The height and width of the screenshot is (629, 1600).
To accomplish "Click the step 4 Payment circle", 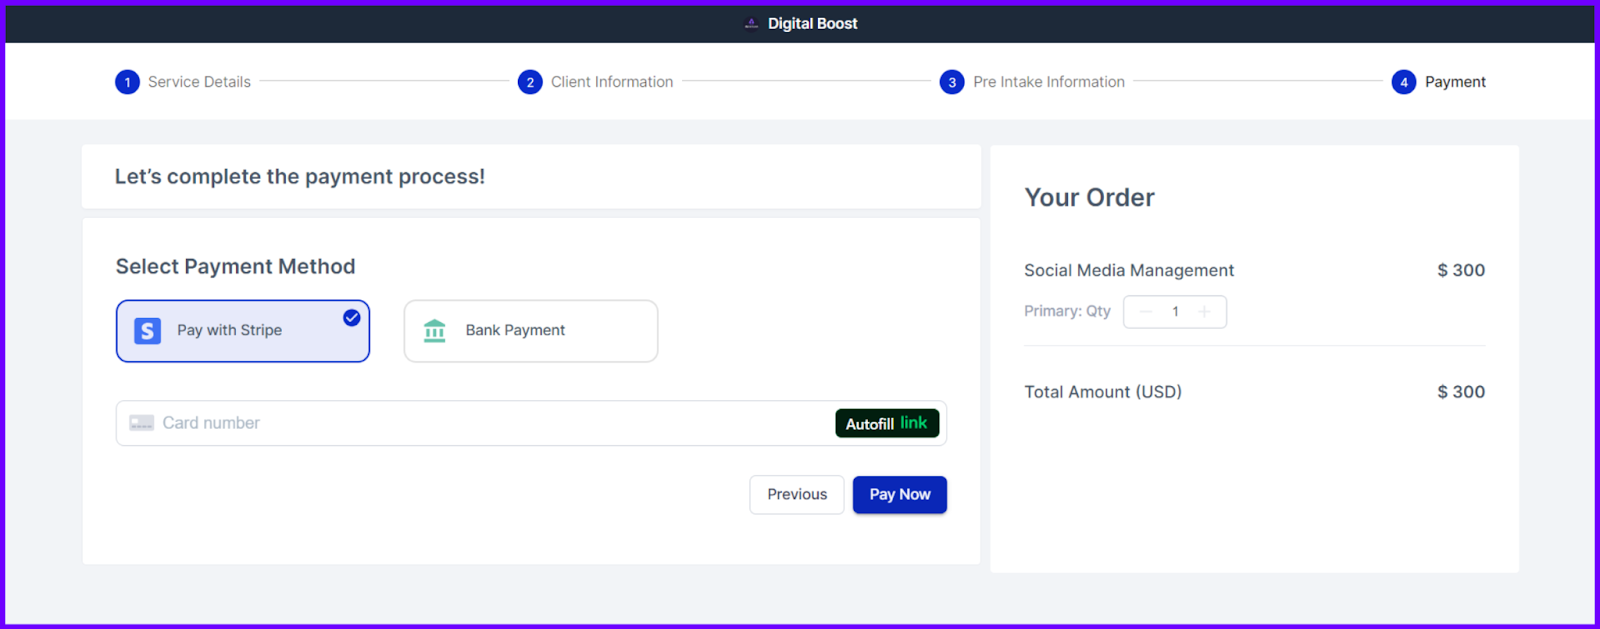I will 1404,81.
